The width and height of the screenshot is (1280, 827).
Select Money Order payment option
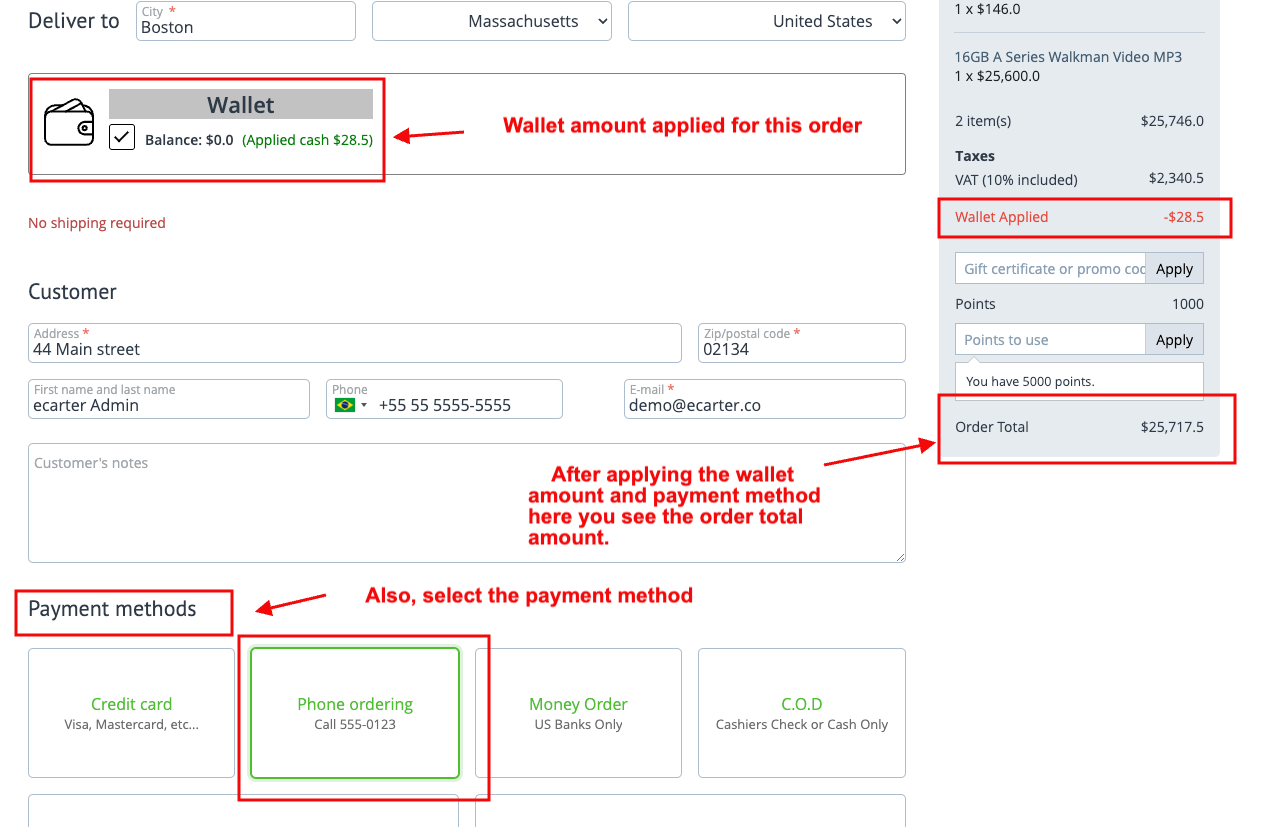[578, 712]
